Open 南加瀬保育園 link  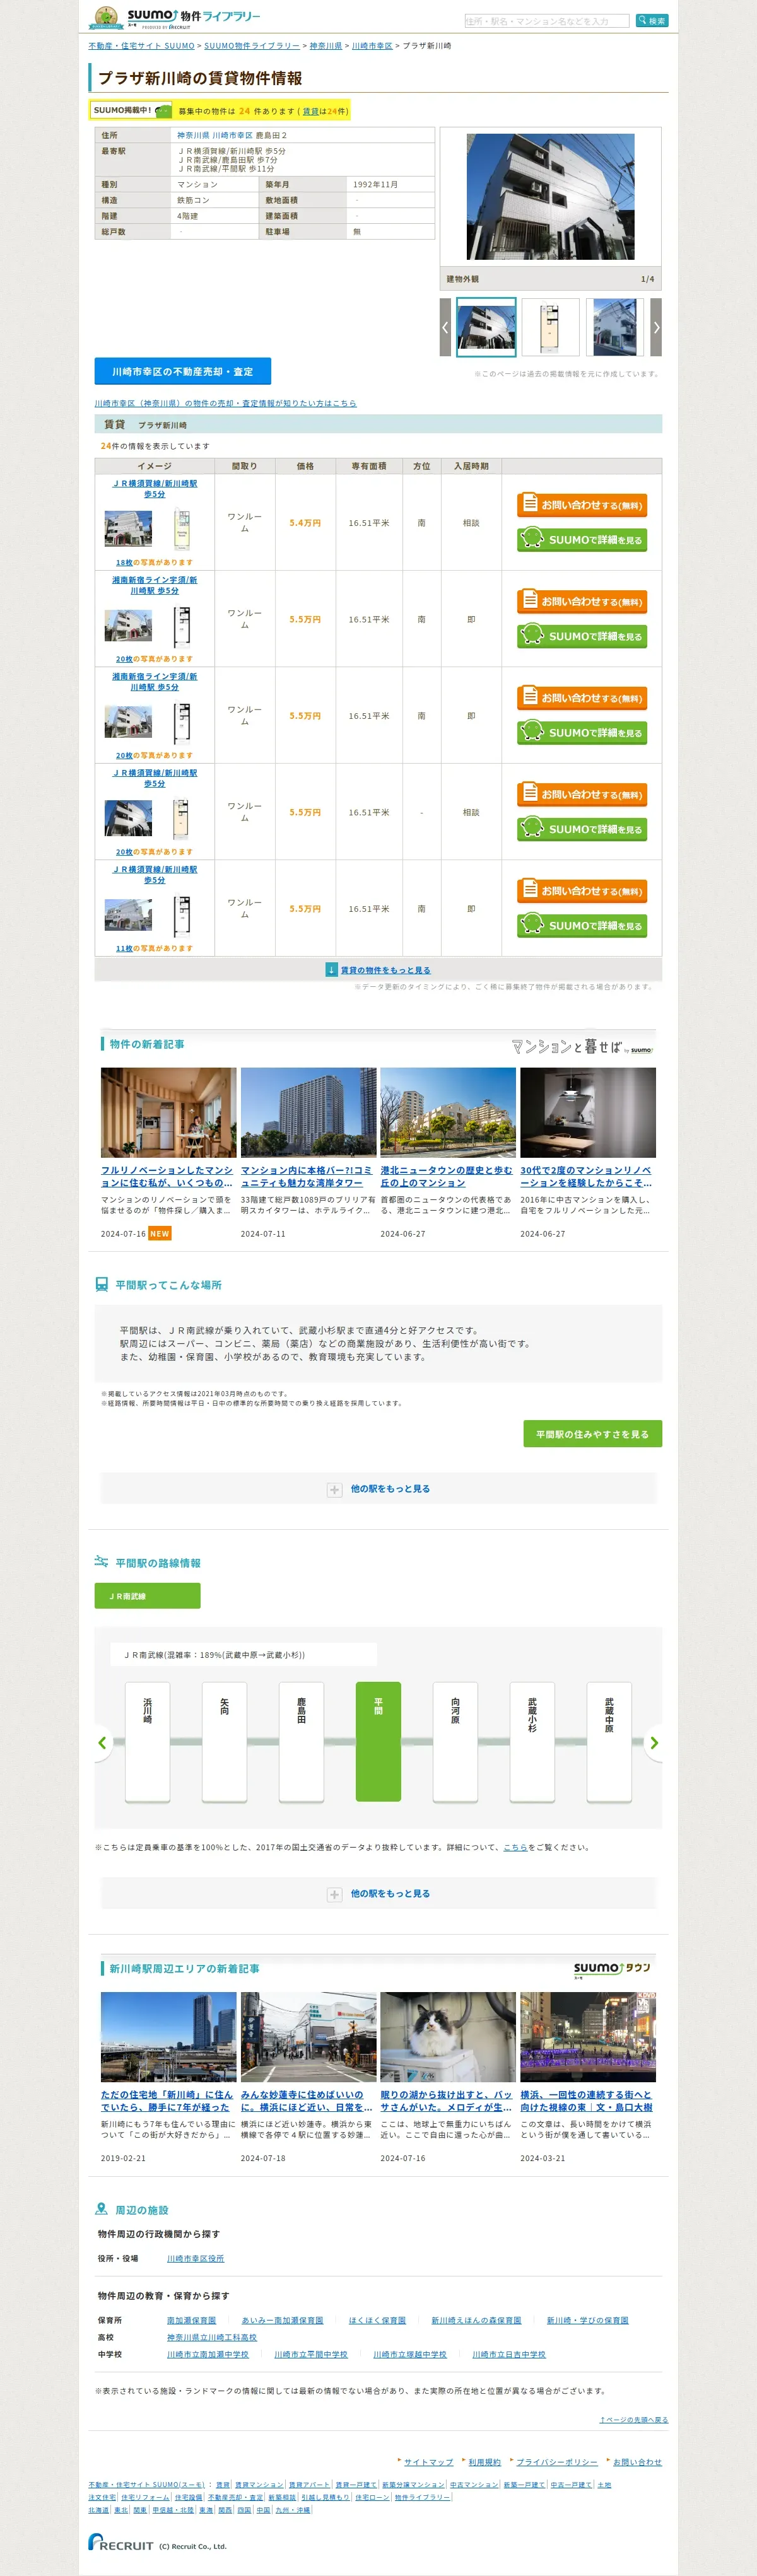coord(191,2320)
